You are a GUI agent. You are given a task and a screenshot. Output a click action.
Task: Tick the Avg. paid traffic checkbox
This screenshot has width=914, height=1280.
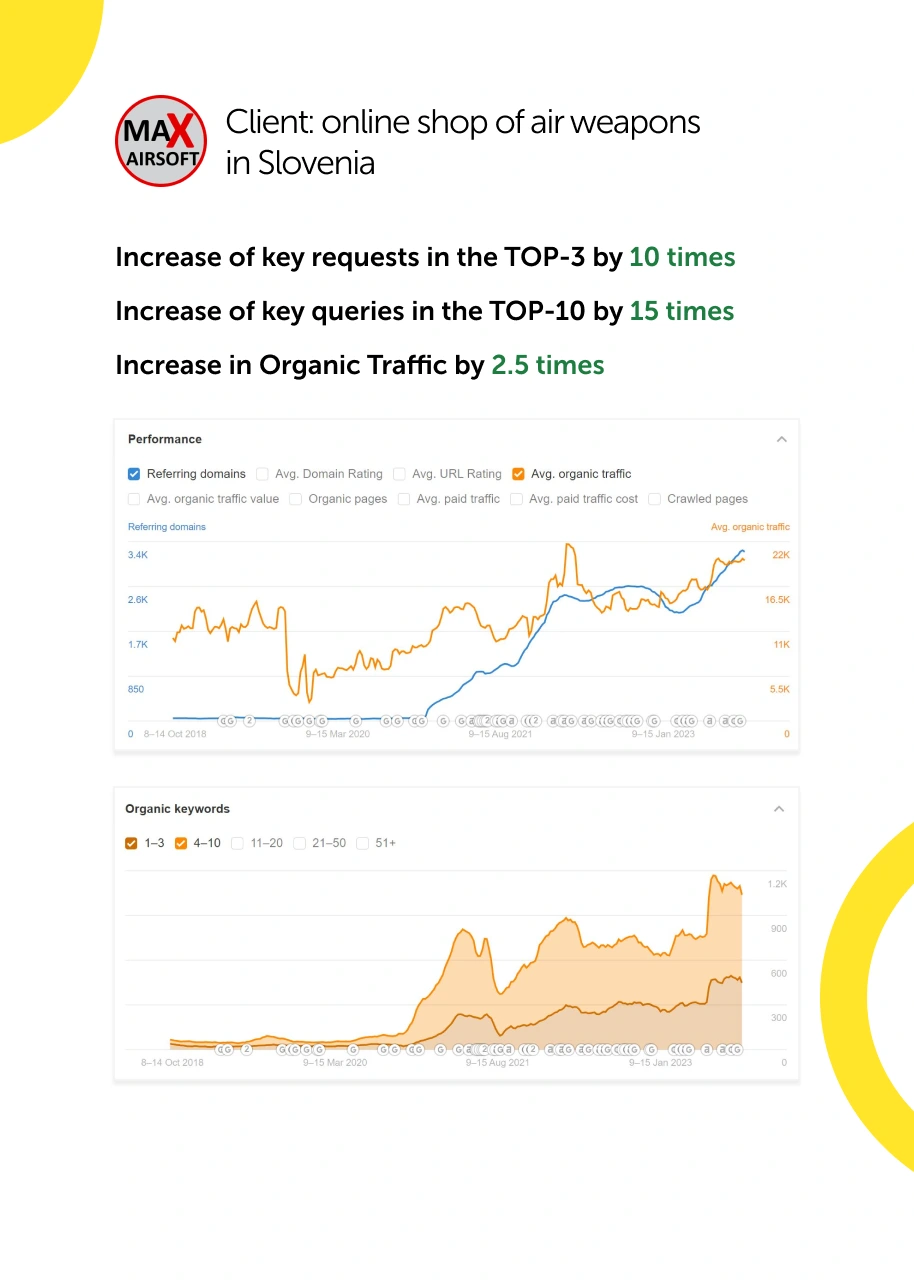[404, 499]
